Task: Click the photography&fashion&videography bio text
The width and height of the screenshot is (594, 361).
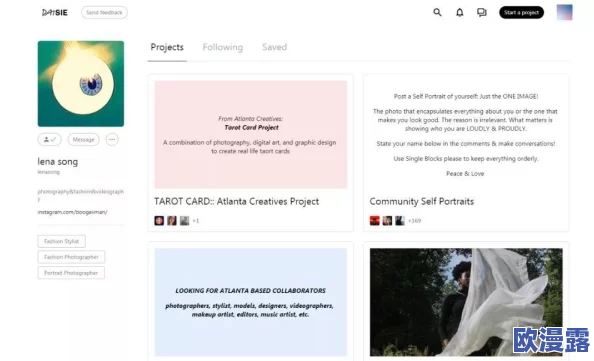Action: pyautogui.click(x=81, y=195)
